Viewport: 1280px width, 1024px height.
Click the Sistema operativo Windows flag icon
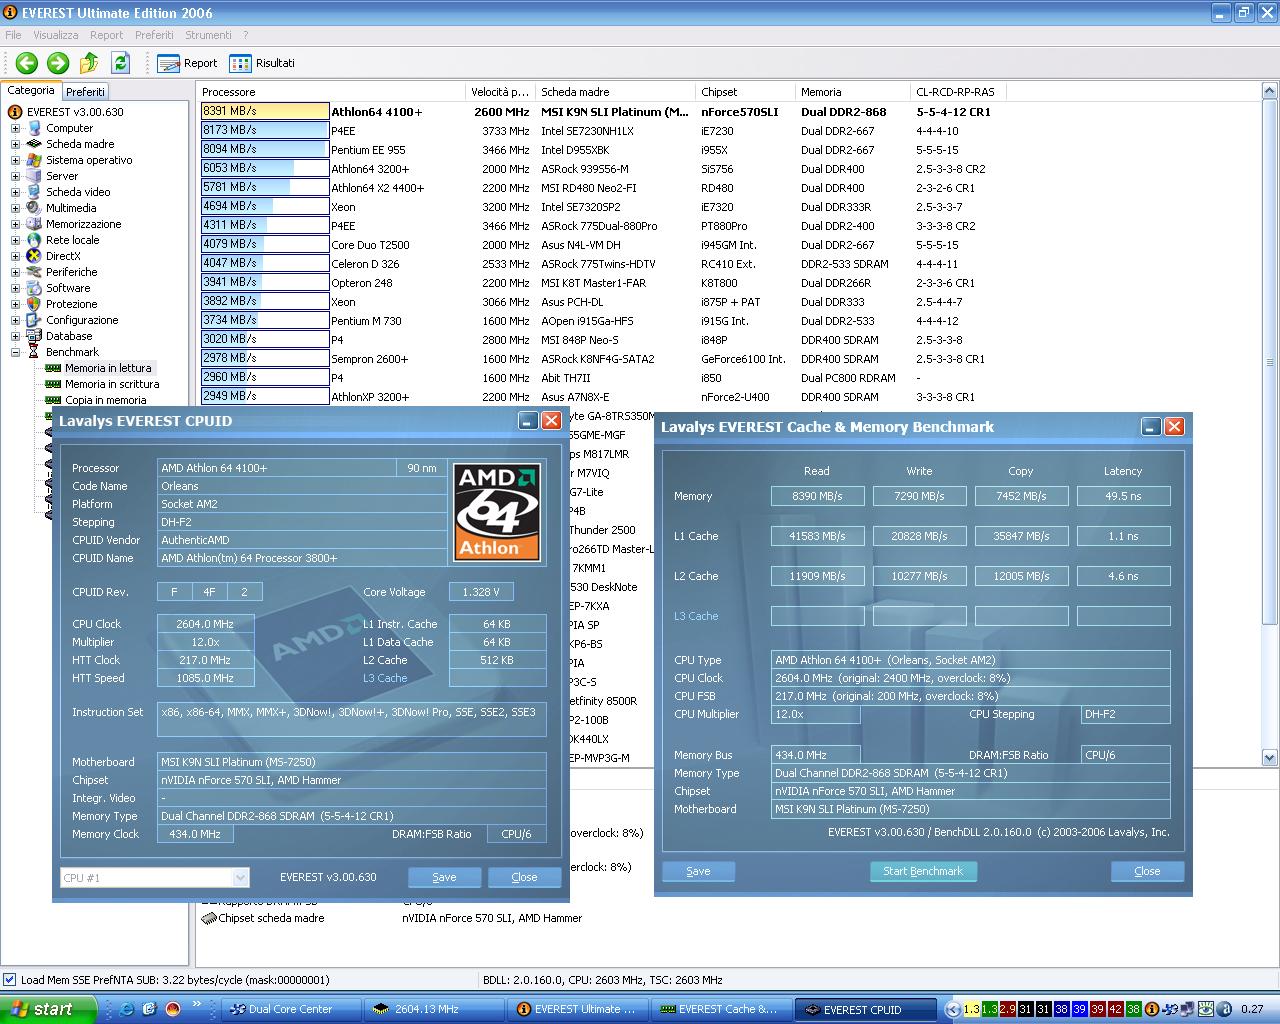point(35,160)
